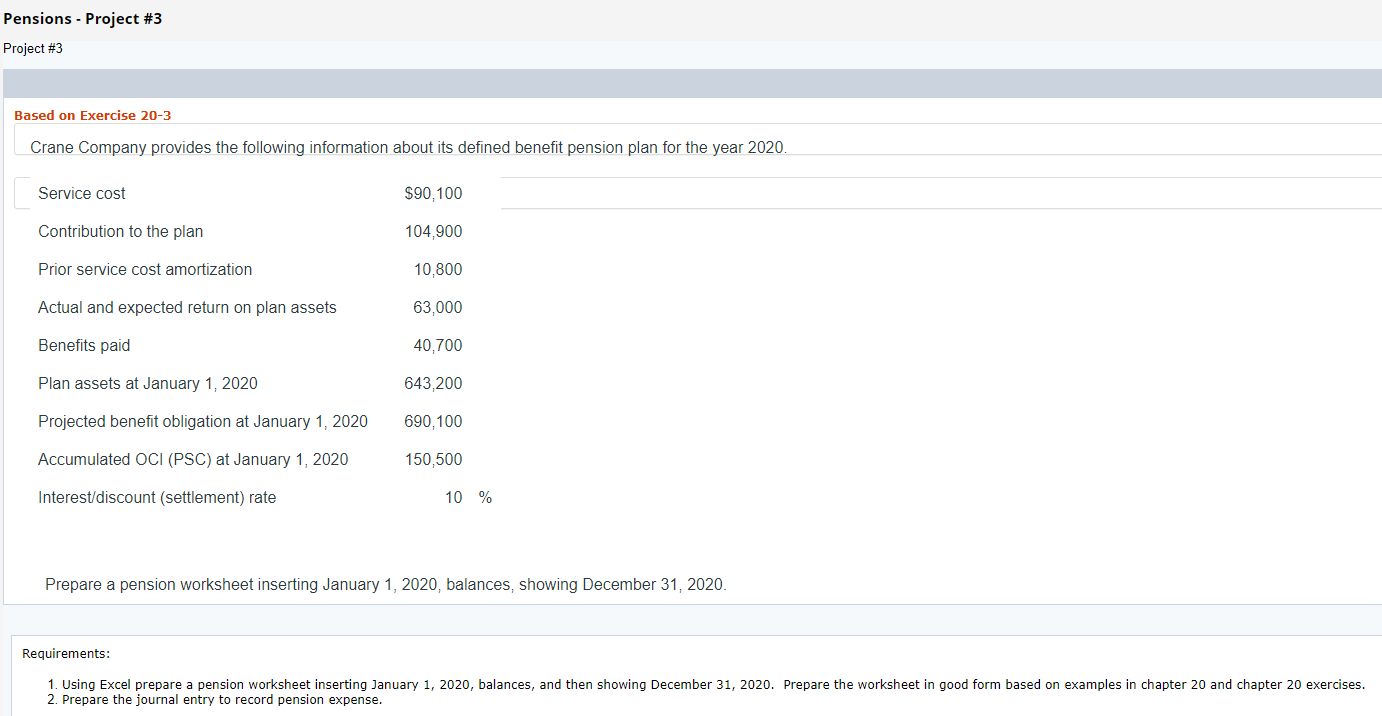Viewport: 1382px width, 716px height.
Task: Click the 'Pensions - Project #3' heading
Action: click(x=82, y=19)
